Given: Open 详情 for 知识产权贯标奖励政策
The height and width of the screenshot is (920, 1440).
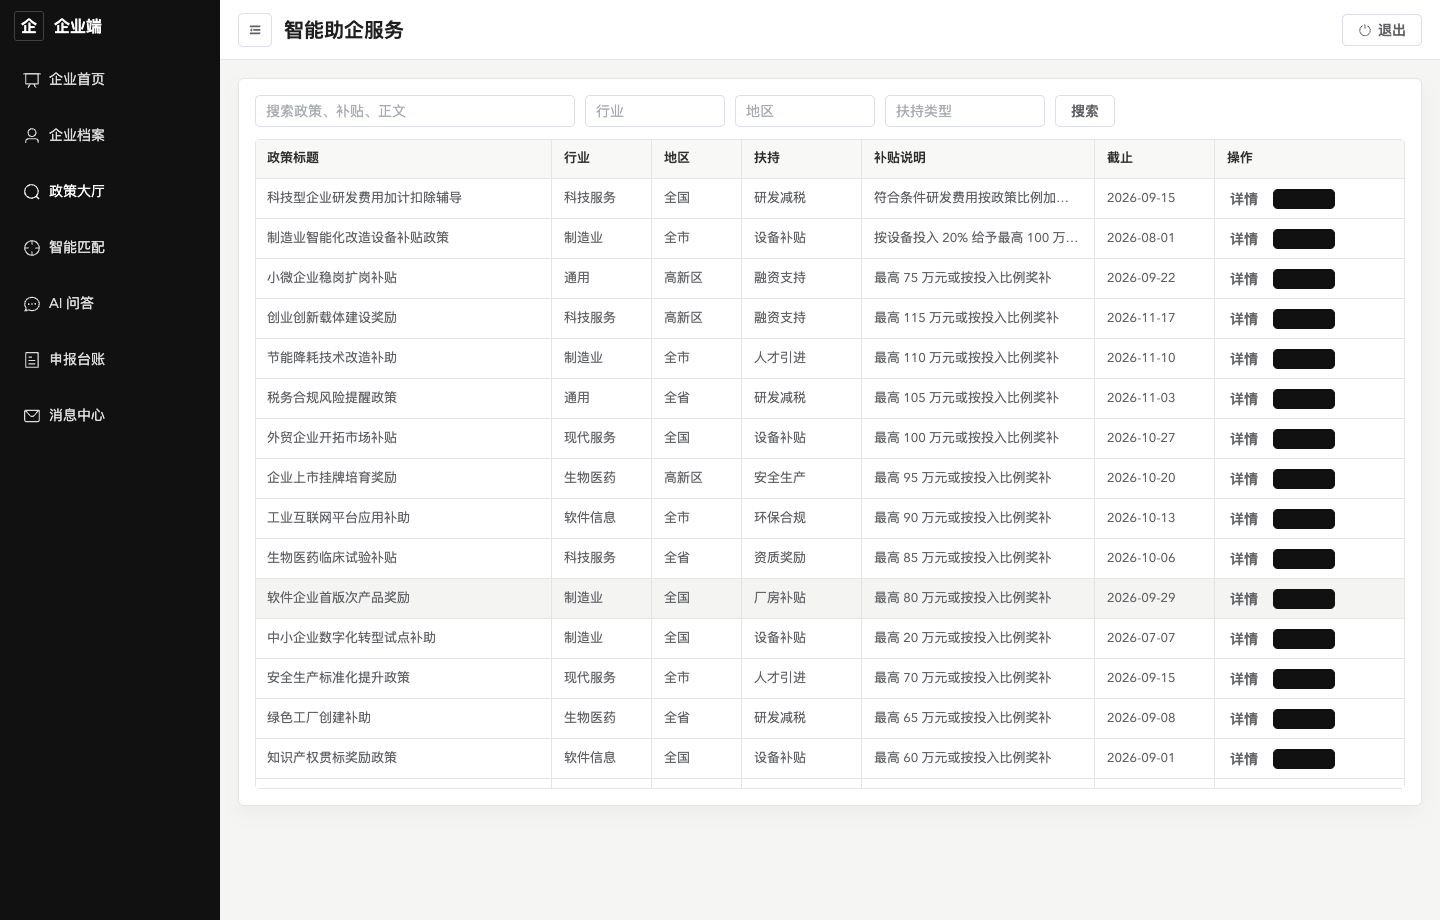Looking at the screenshot, I should click(1244, 759).
